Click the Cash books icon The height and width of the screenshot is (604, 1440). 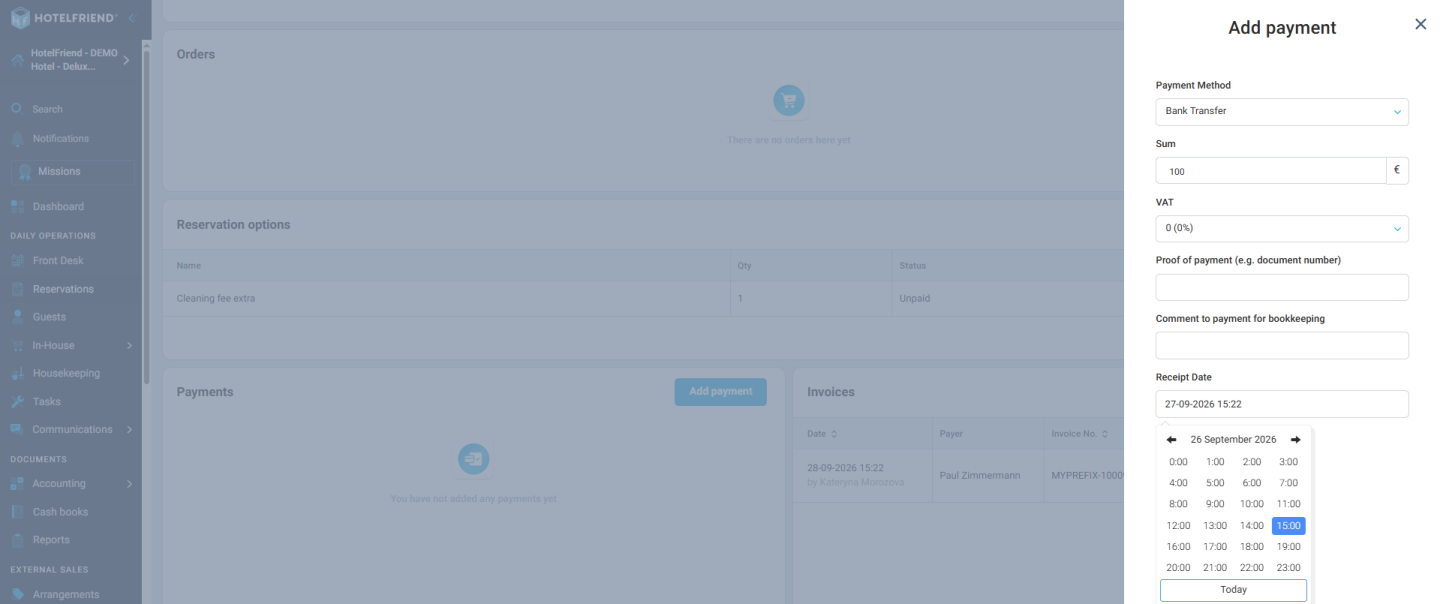pyautogui.click(x=17, y=512)
